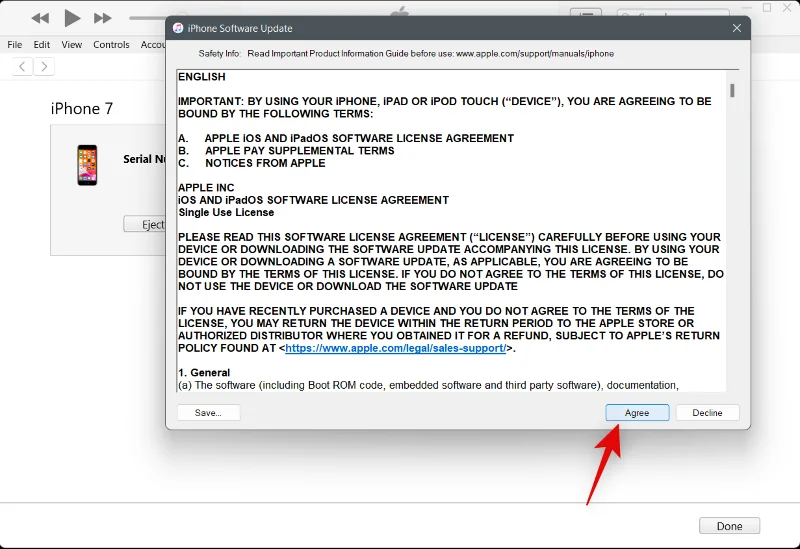Click the iPhone 7 device thumbnail

(x=88, y=165)
